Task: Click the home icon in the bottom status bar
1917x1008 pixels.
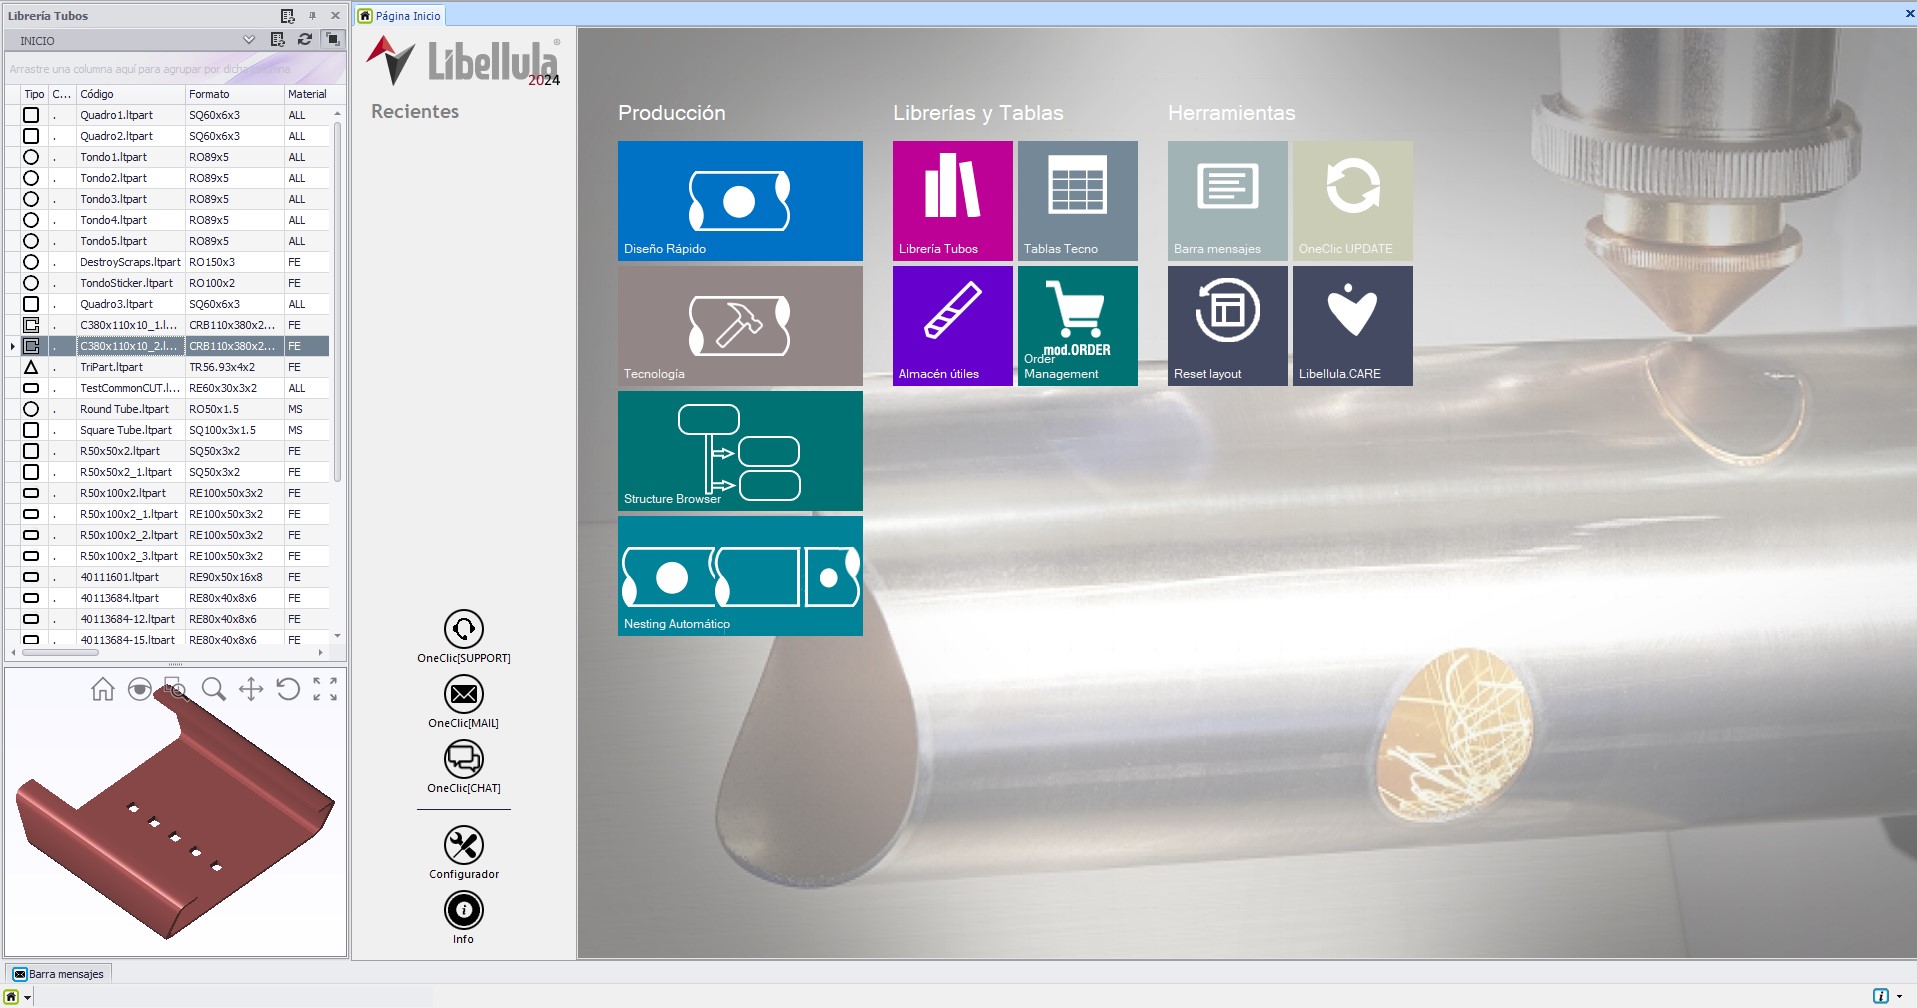Action: 11,996
